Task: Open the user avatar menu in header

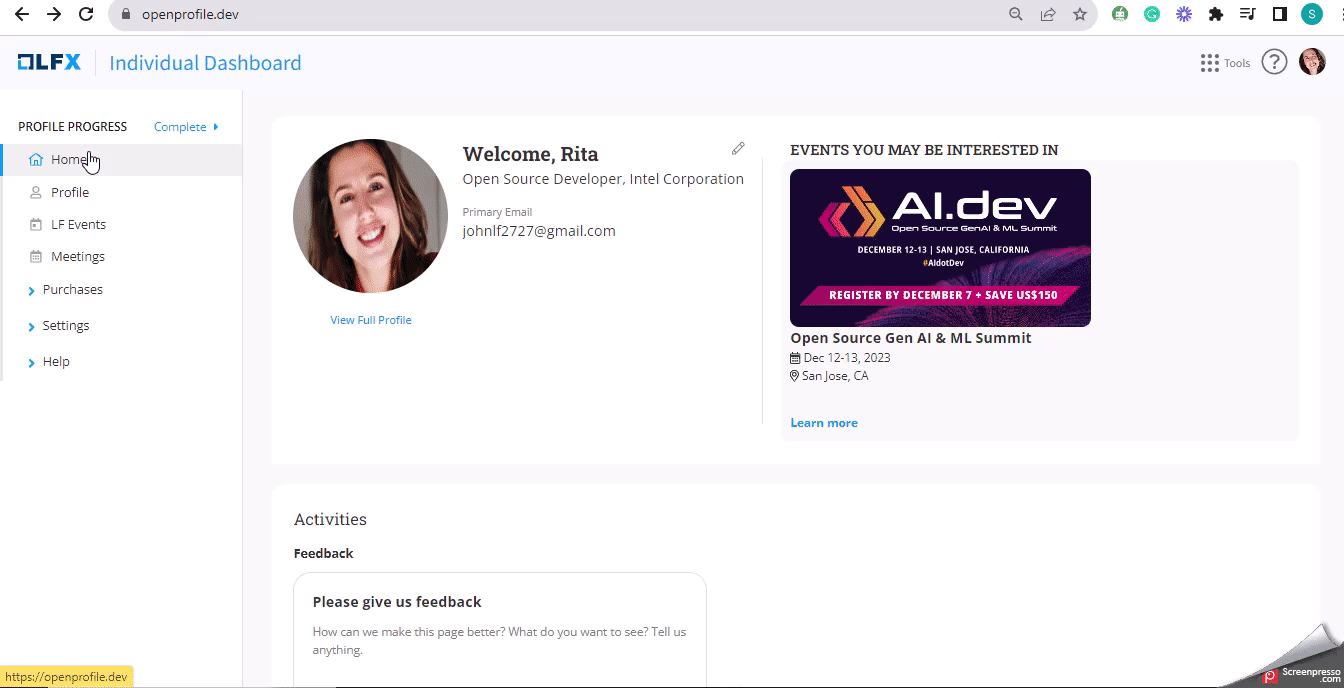Action: tap(1312, 62)
